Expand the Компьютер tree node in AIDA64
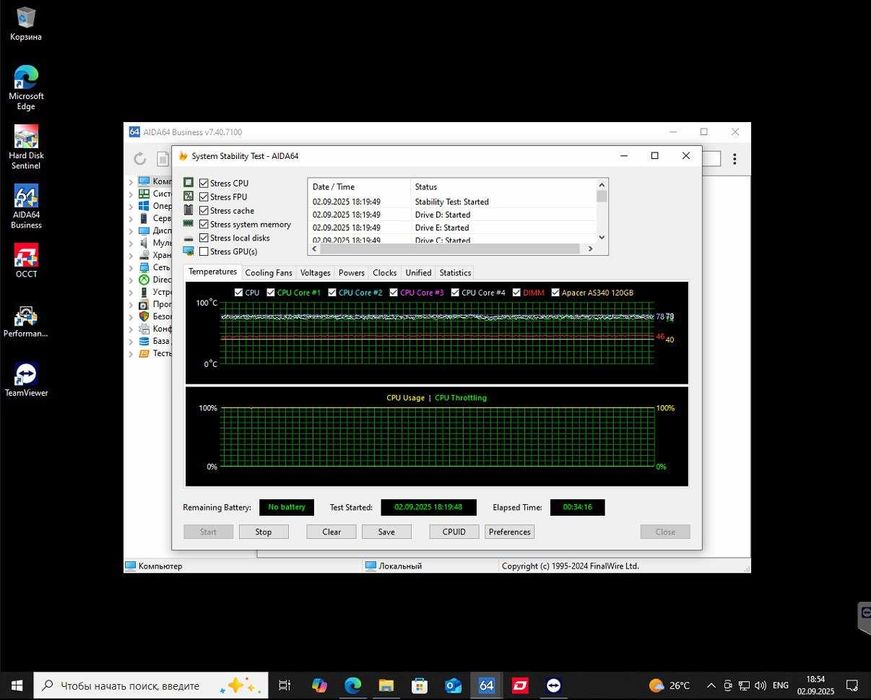This screenshot has width=871, height=700. pos(131,182)
